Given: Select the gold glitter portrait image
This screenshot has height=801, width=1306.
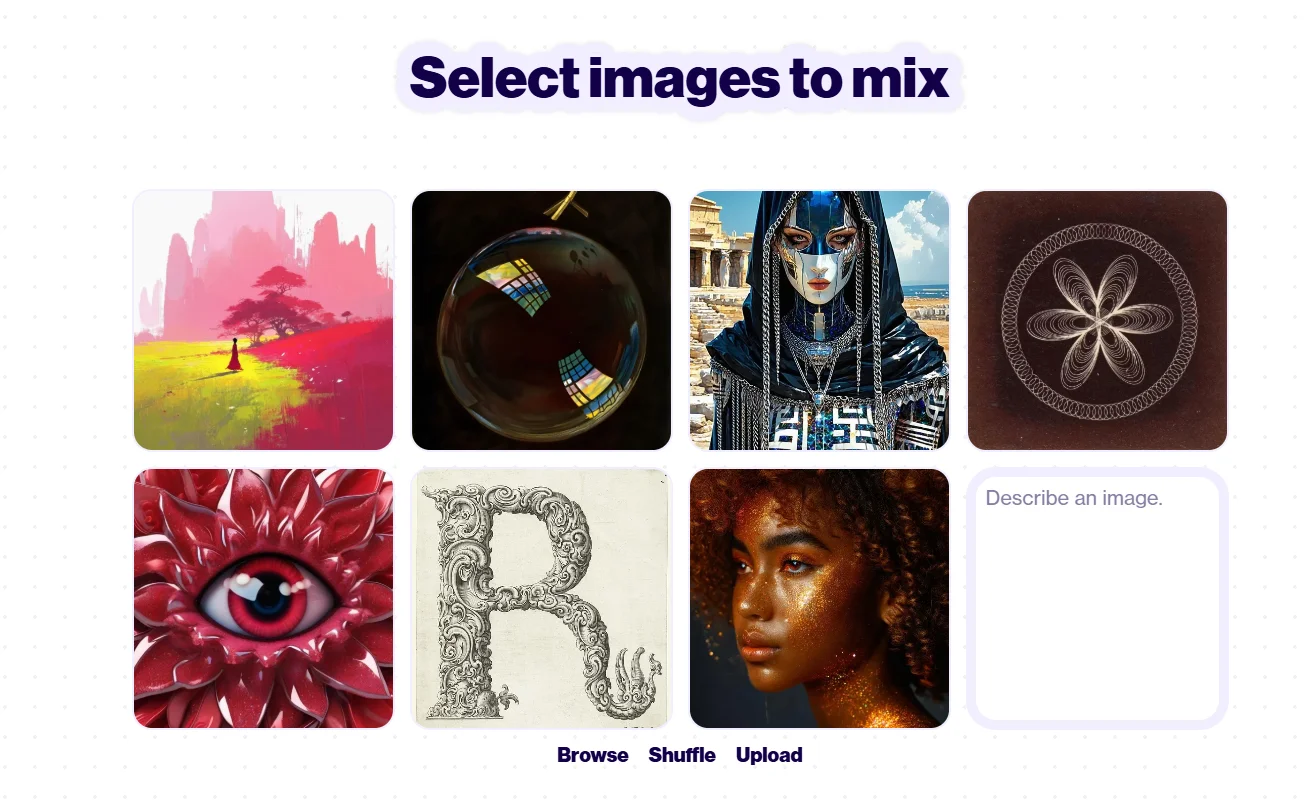Looking at the screenshot, I should pos(819,598).
